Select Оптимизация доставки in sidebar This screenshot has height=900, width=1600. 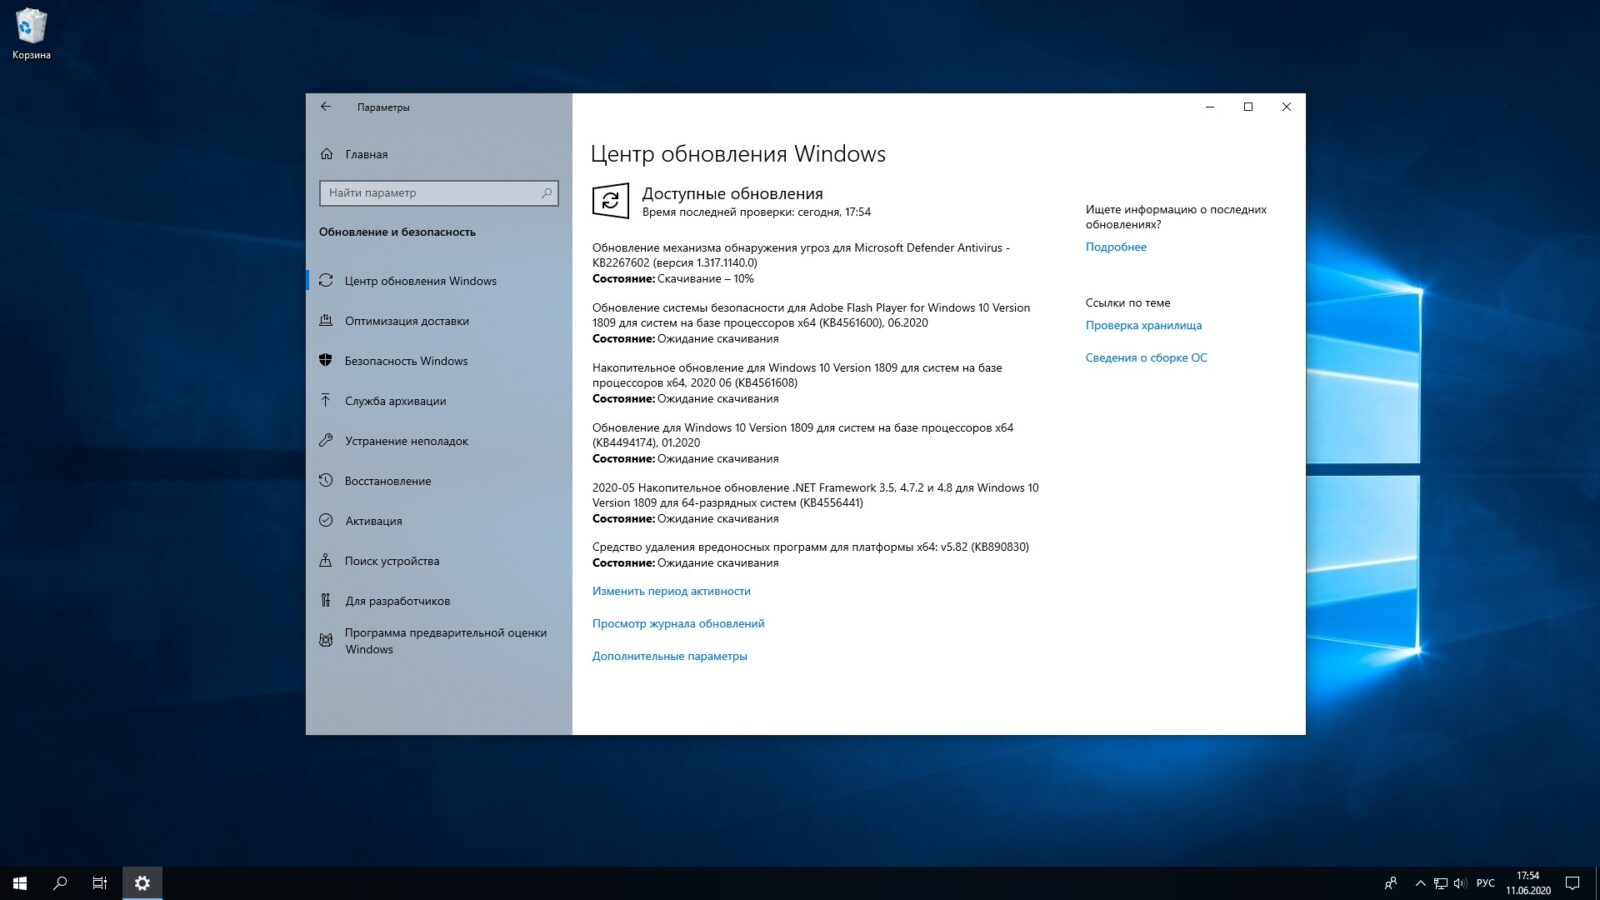[439, 321]
